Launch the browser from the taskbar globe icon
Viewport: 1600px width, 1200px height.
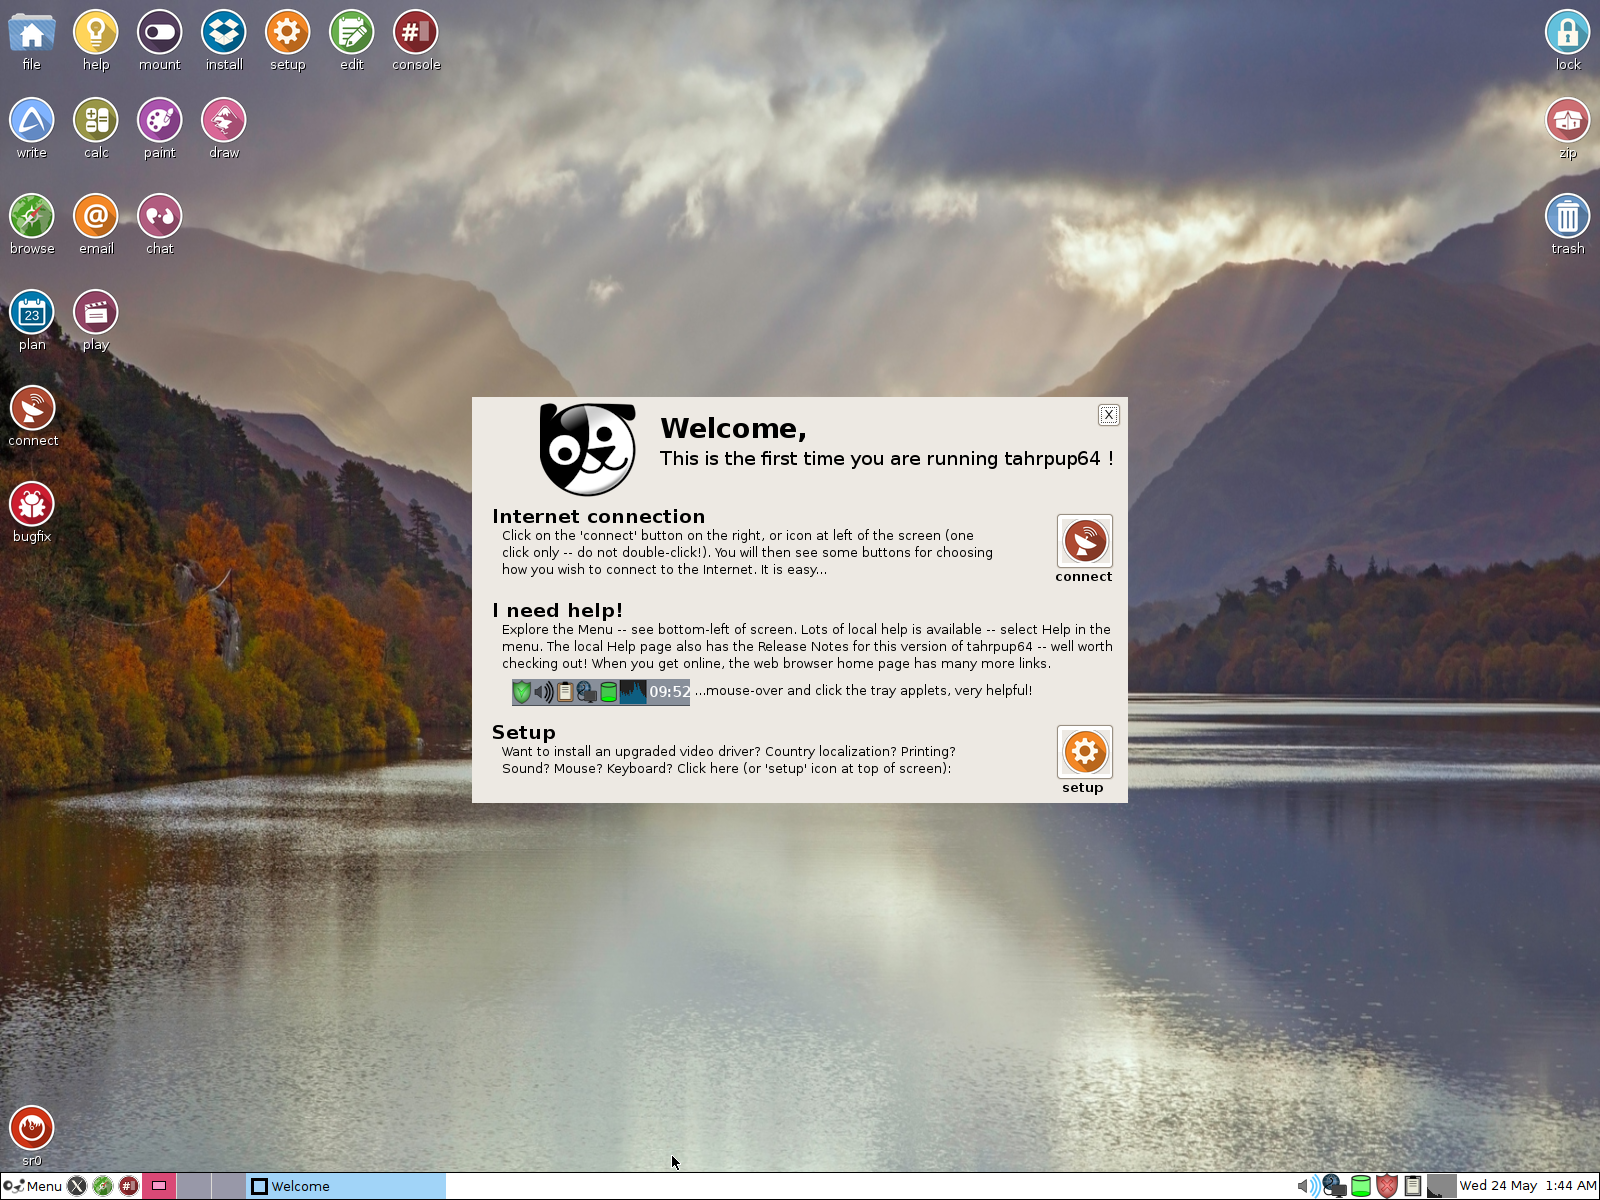click(101, 1186)
